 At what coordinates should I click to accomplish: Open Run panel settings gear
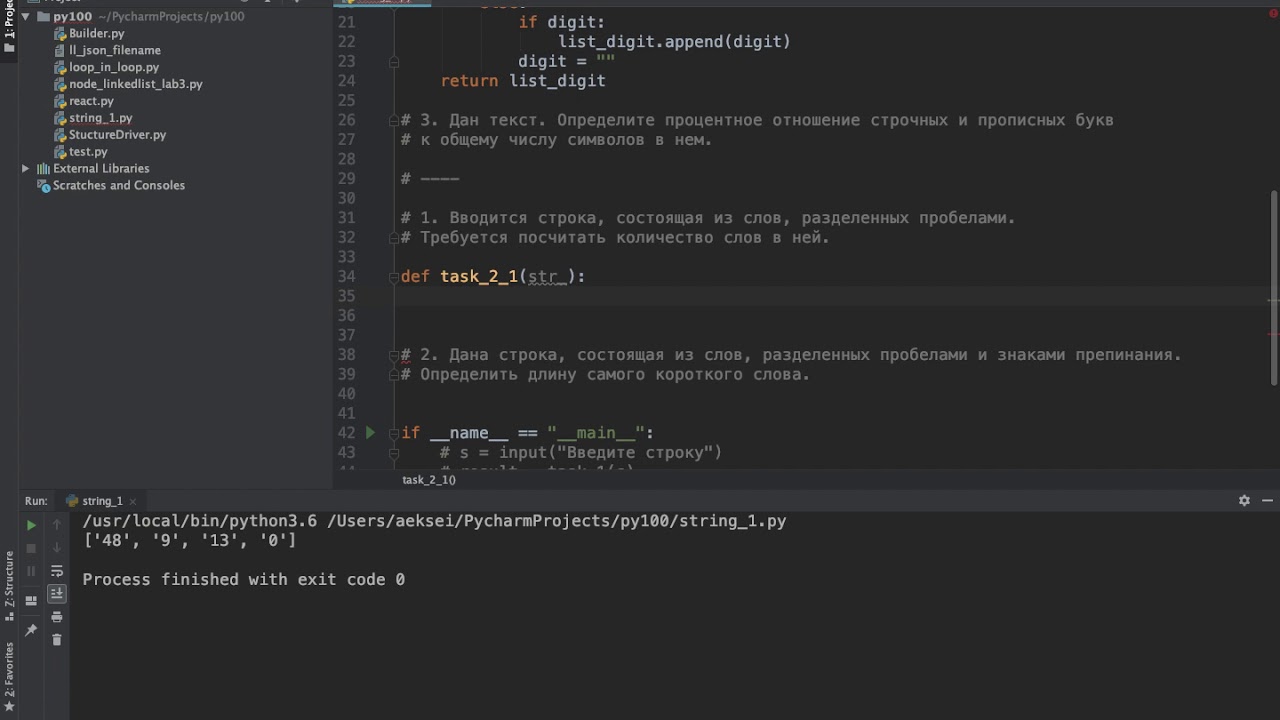[x=1244, y=501]
